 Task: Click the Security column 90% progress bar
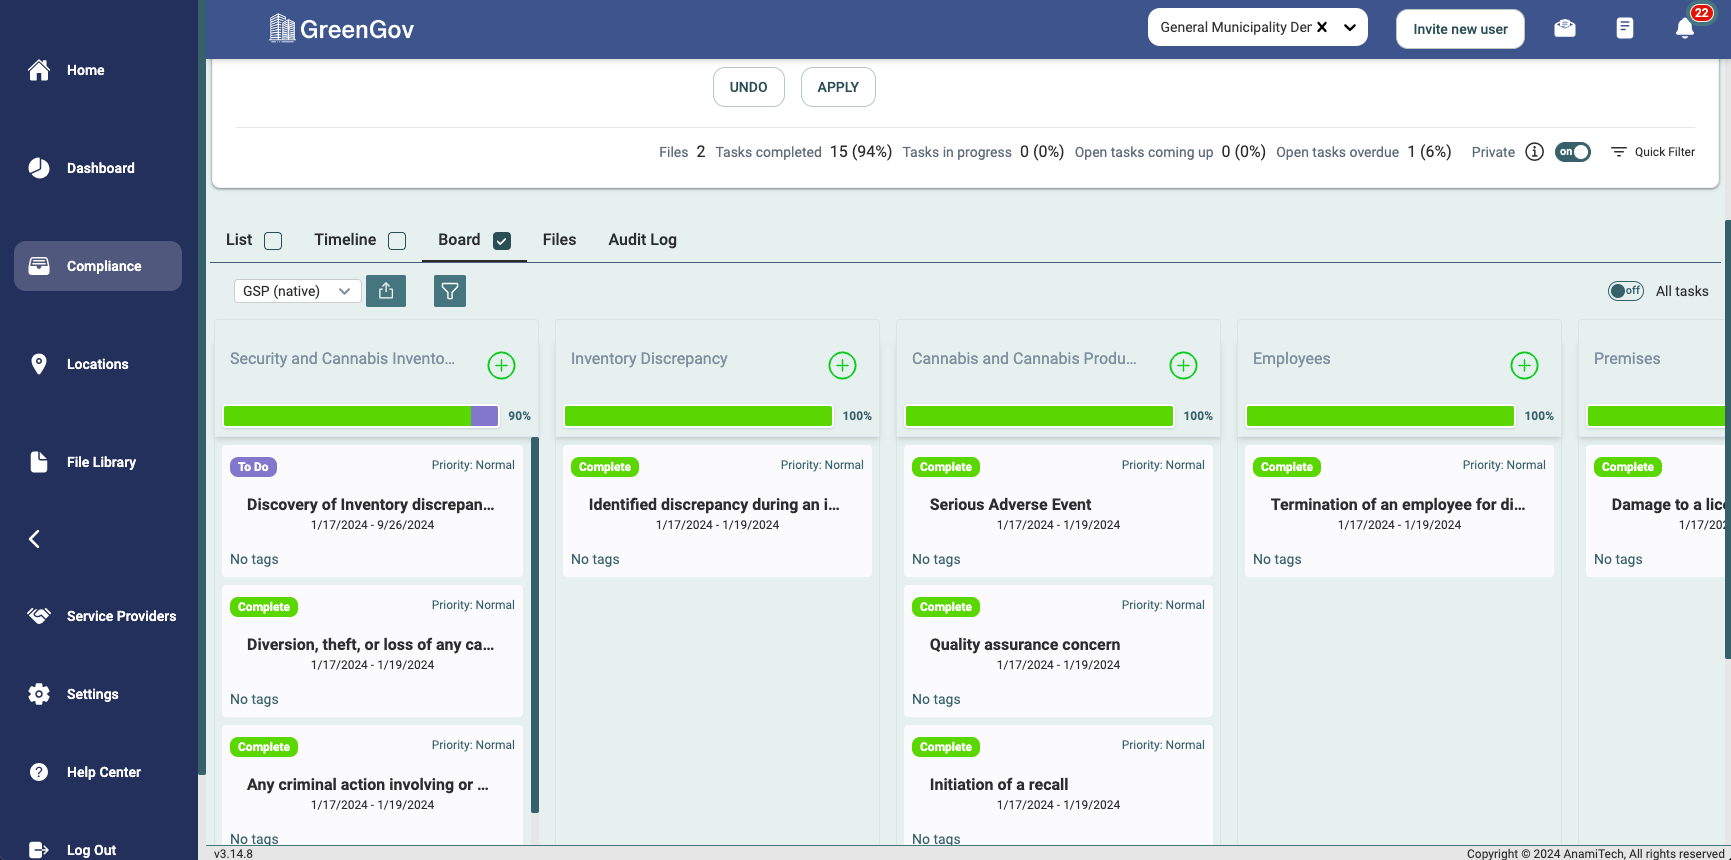pyautogui.click(x=361, y=416)
